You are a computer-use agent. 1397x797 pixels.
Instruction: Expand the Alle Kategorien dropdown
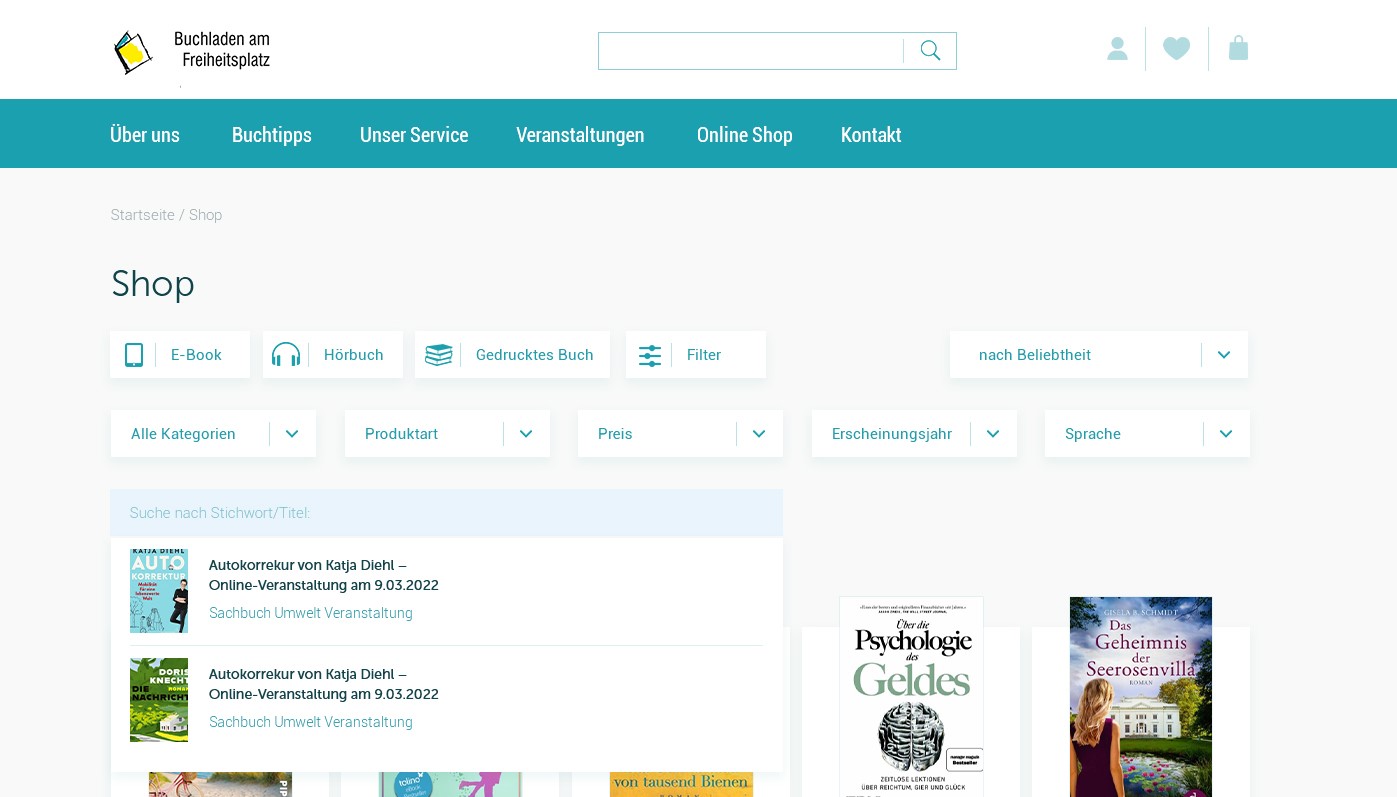[213, 434]
